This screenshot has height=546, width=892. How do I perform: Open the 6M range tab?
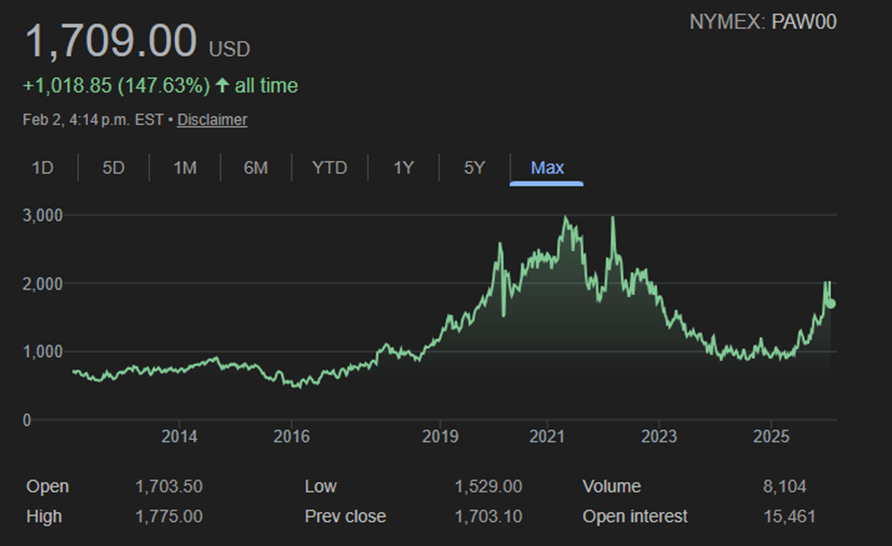255,168
